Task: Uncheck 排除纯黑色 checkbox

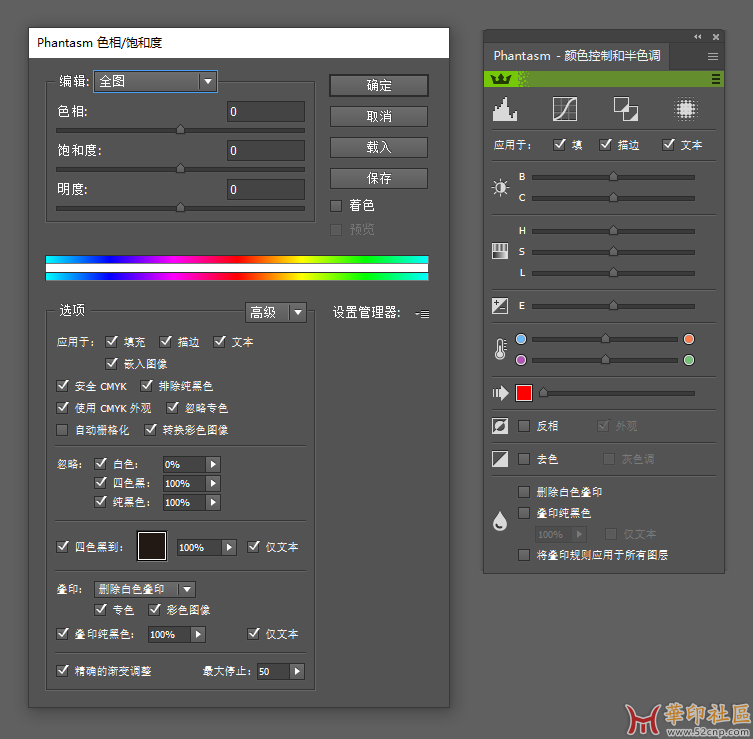Action: [146, 386]
